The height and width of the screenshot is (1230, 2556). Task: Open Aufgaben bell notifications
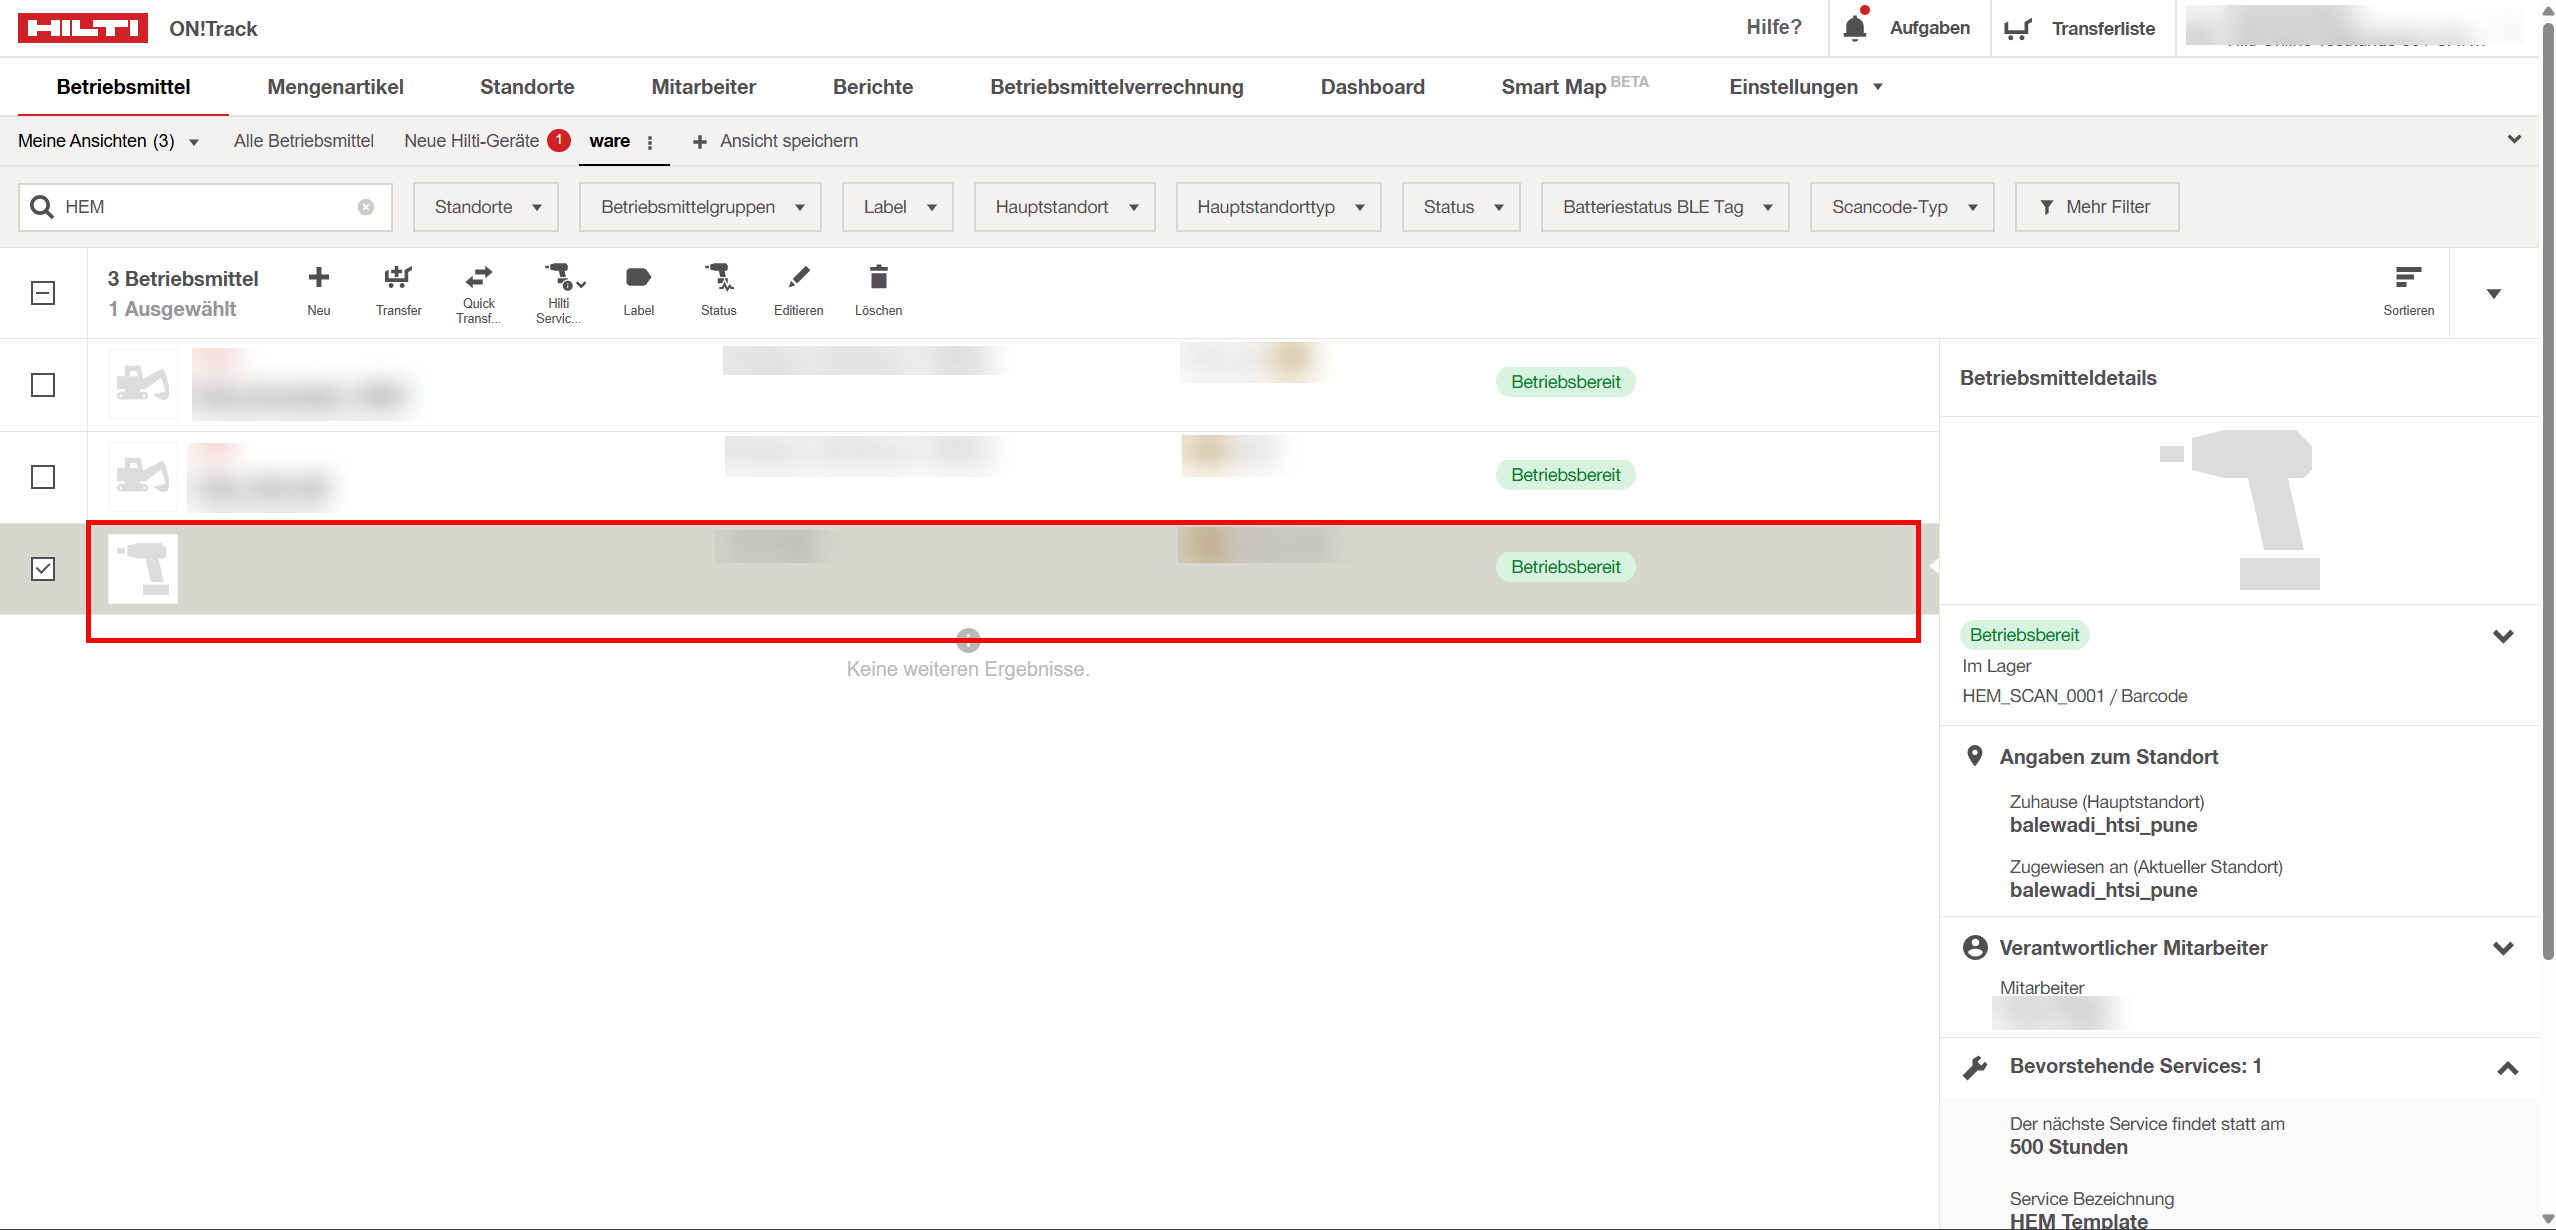click(x=1855, y=28)
